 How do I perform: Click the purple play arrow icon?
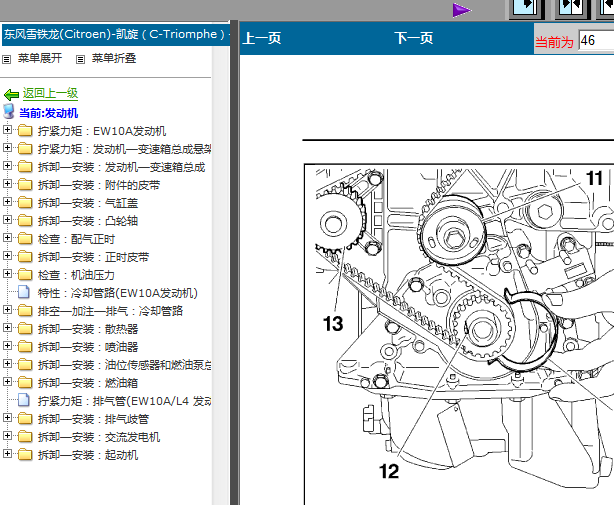(x=462, y=10)
